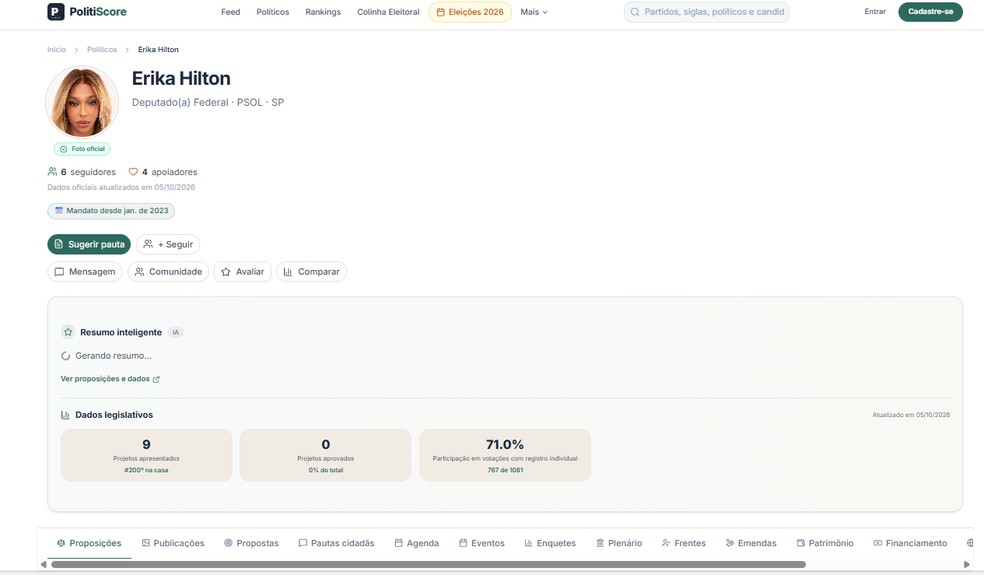Click the apoiadores heart icon
Image resolution: width=984 pixels, height=575 pixels.
coord(133,171)
